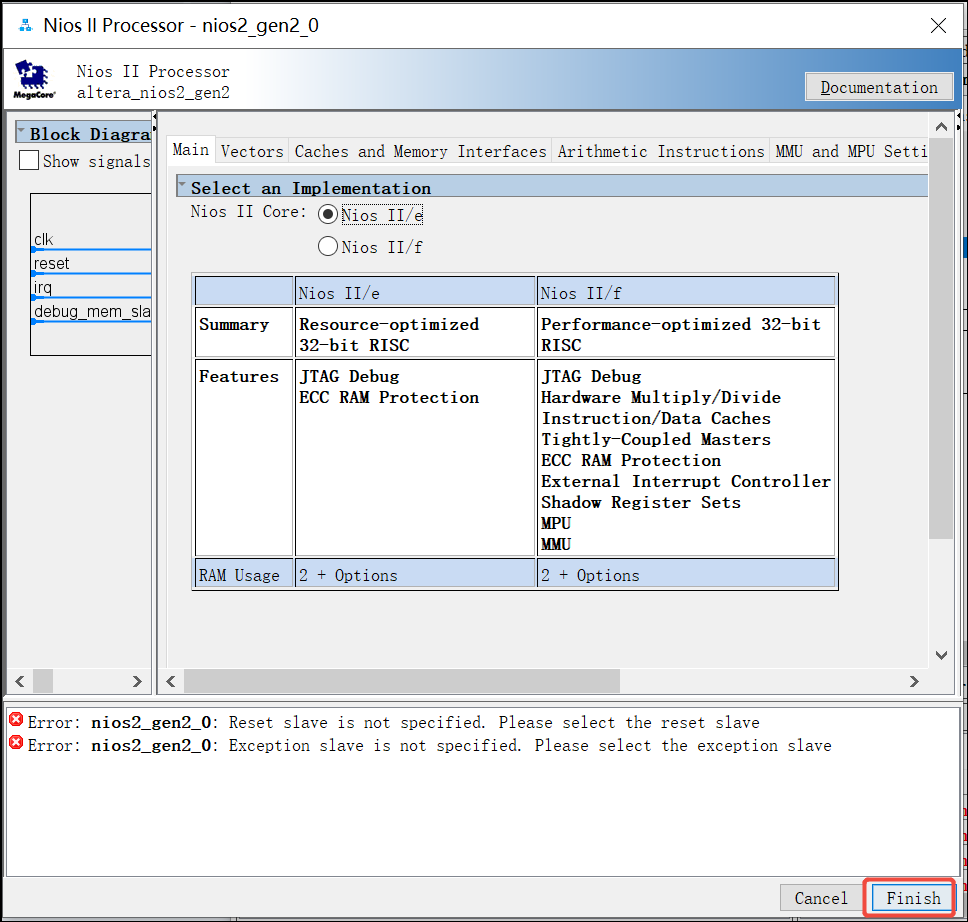The height and width of the screenshot is (922, 968).
Task: Click the Nios II/e column header
Action: (x=415, y=291)
